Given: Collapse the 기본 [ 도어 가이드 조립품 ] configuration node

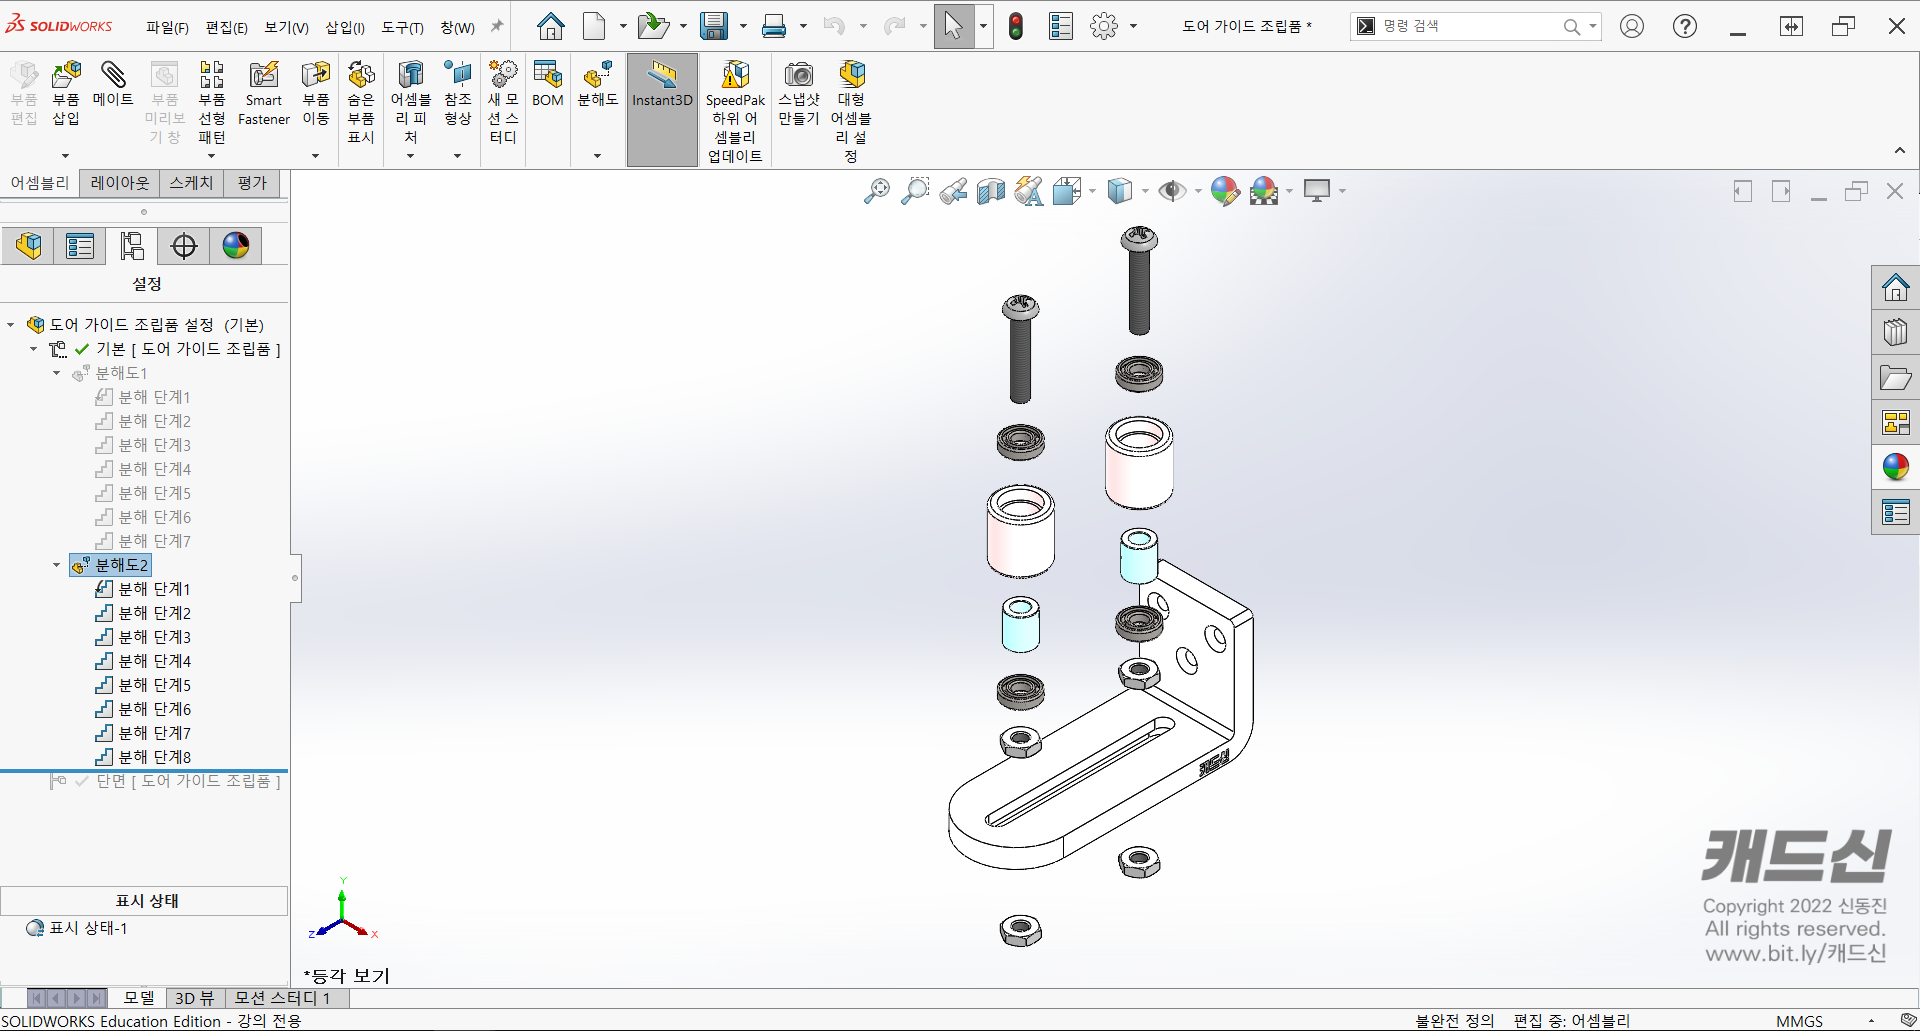Looking at the screenshot, I should tap(34, 349).
